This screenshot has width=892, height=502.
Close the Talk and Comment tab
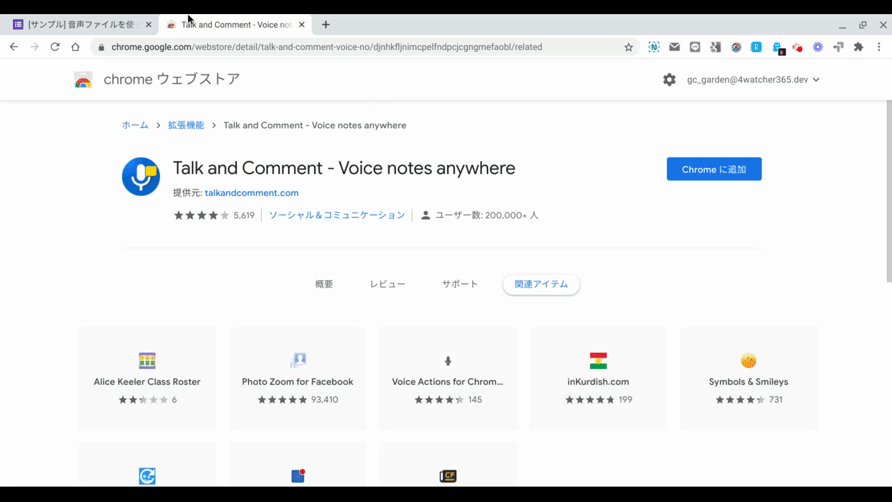[x=302, y=24]
